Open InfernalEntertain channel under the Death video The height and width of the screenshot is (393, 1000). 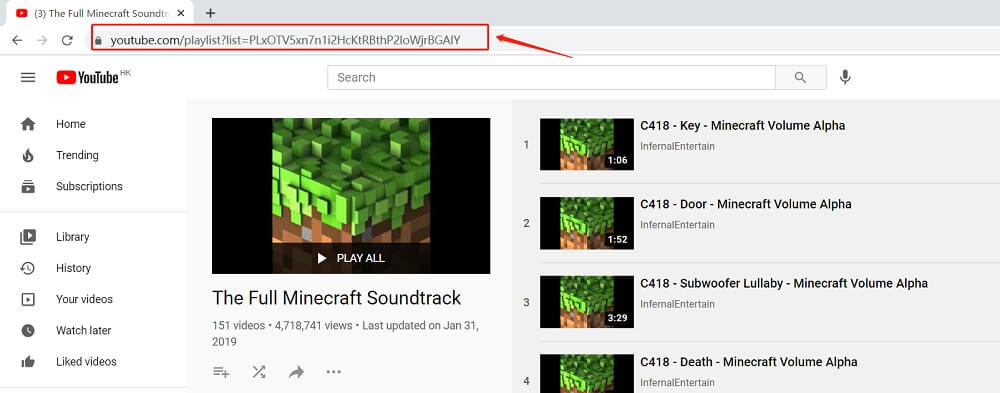pos(677,382)
